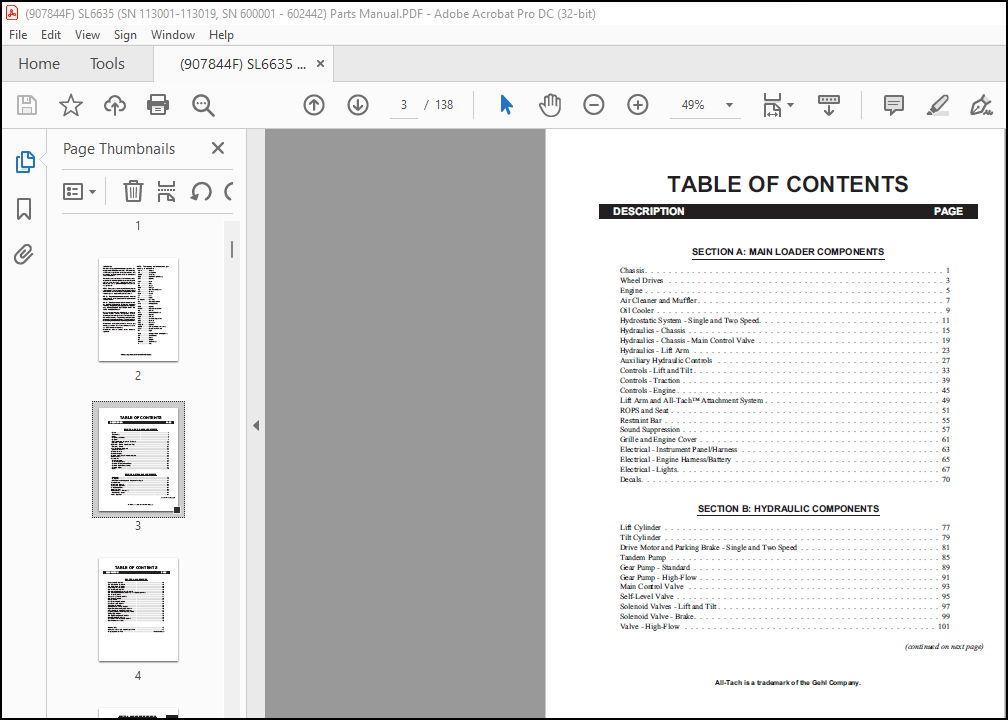This screenshot has height=720, width=1008.
Task: Close the Page Thumbnails panel
Action: click(x=218, y=148)
